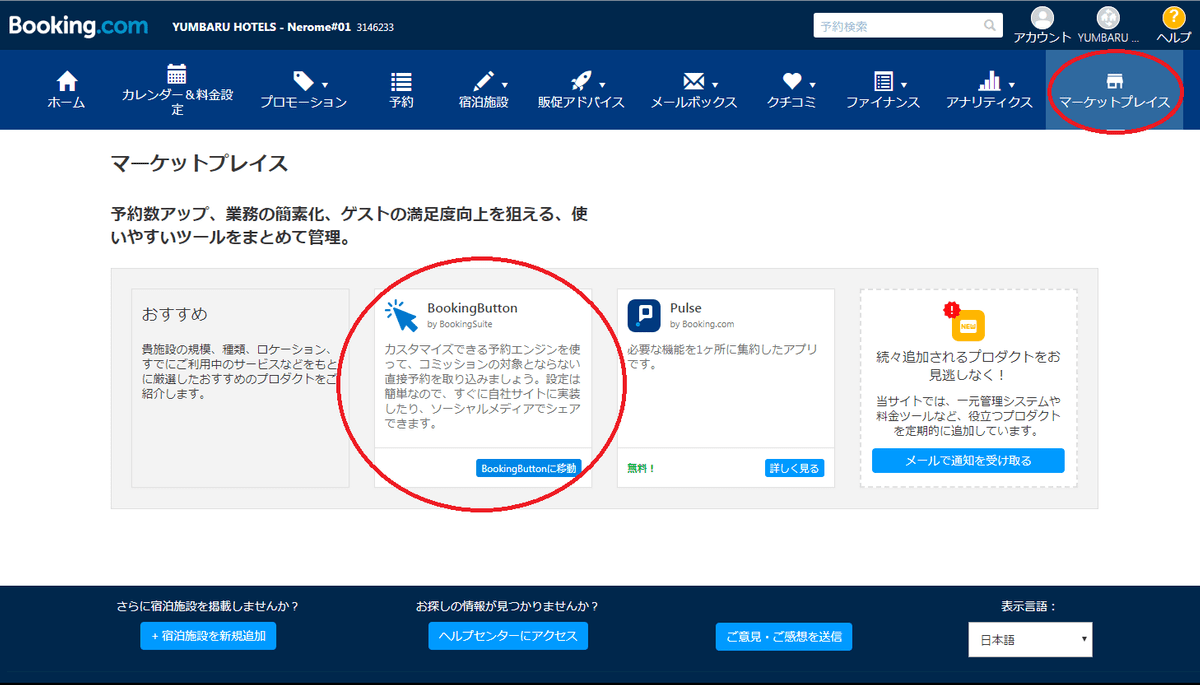Image resolution: width=1200 pixels, height=685 pixels.
Task: Click 詳しく見る on the Pulse card
Action: coord(794,468)
